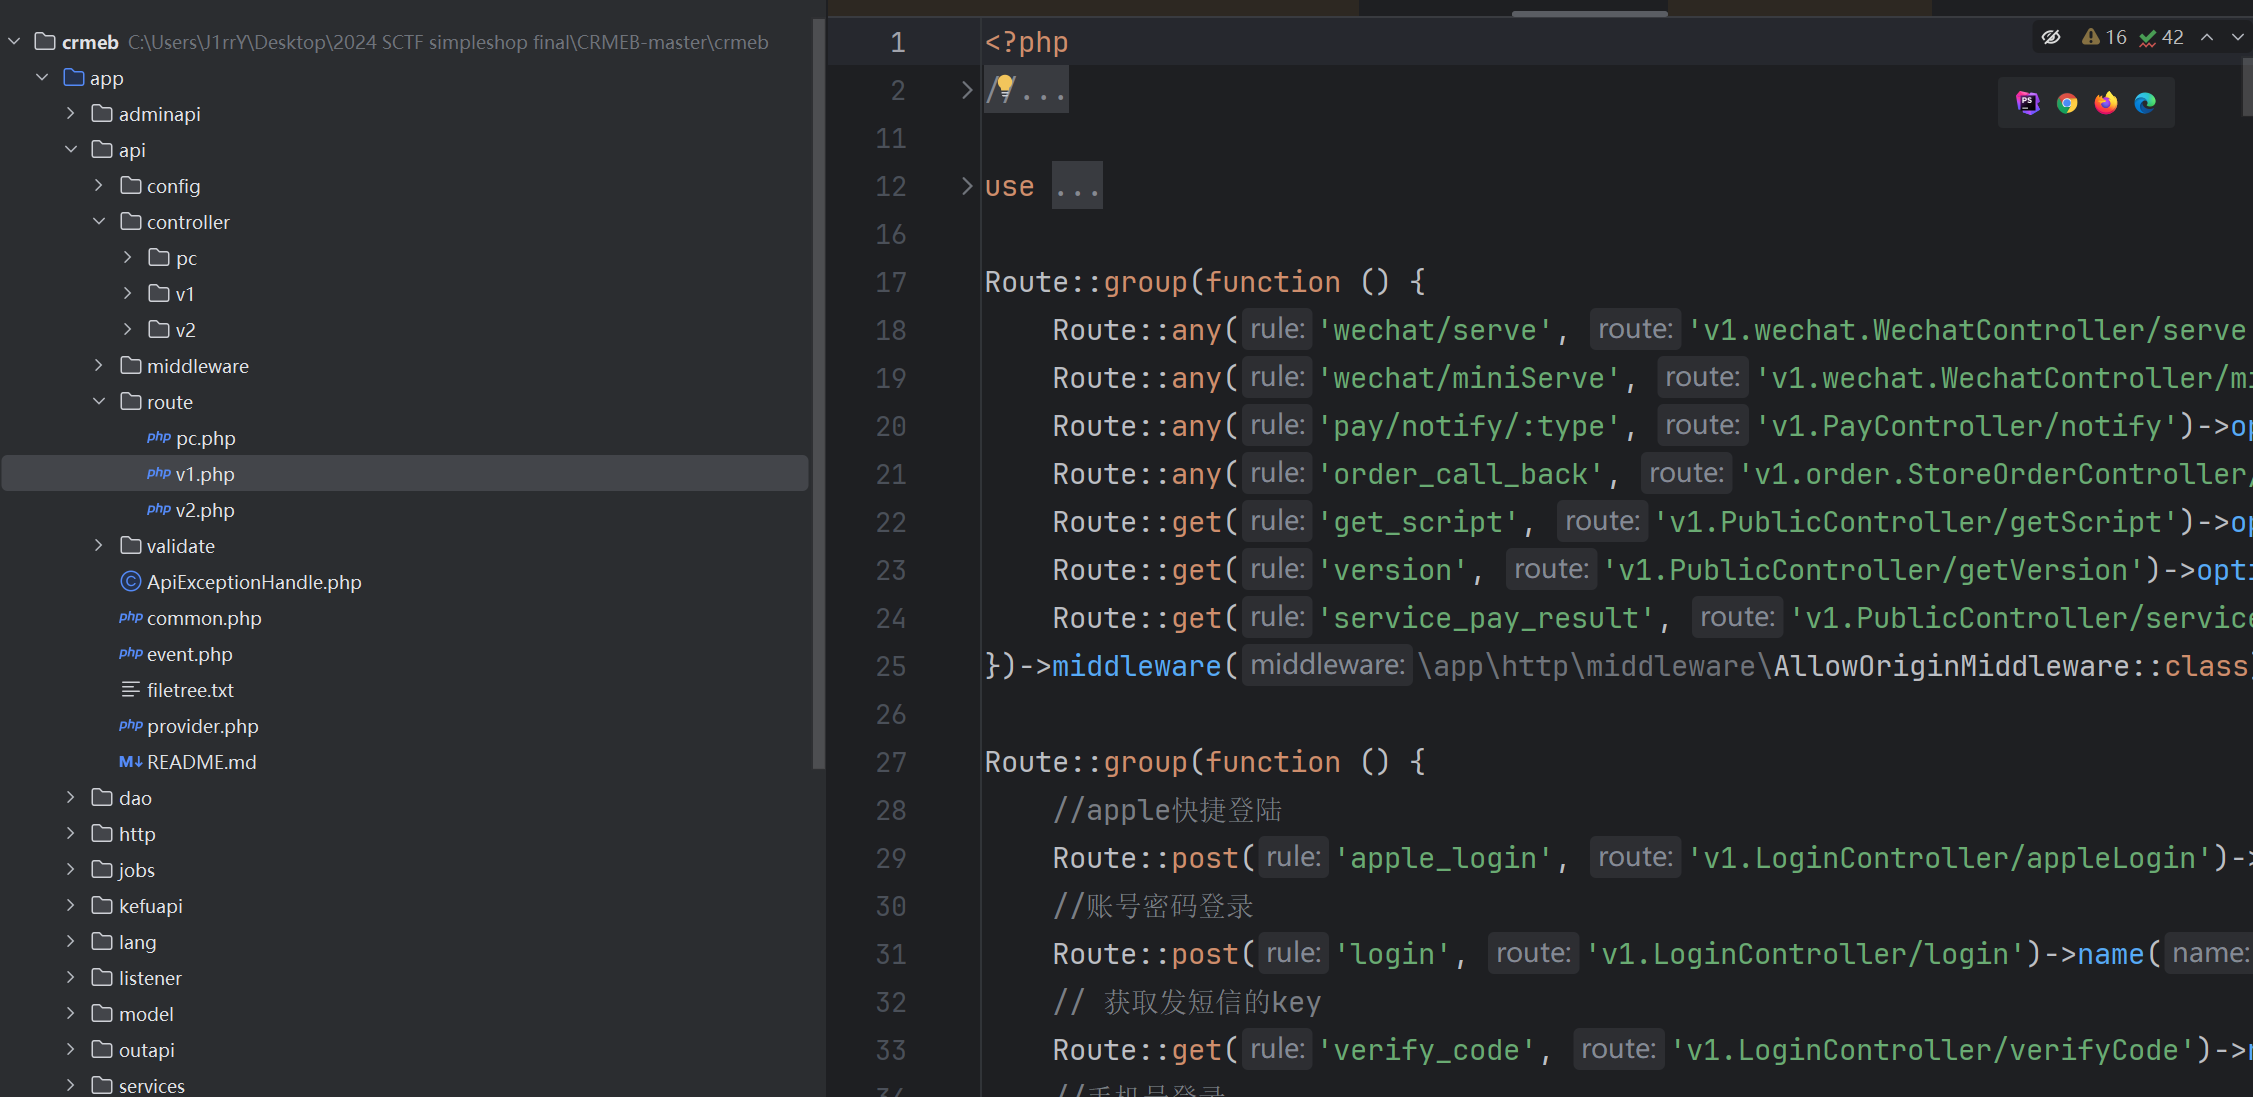2253x1097 pixels.
Task: Toggle the crossed-eye inspection highlighting icon
Action: click(x=2051, y=38)
